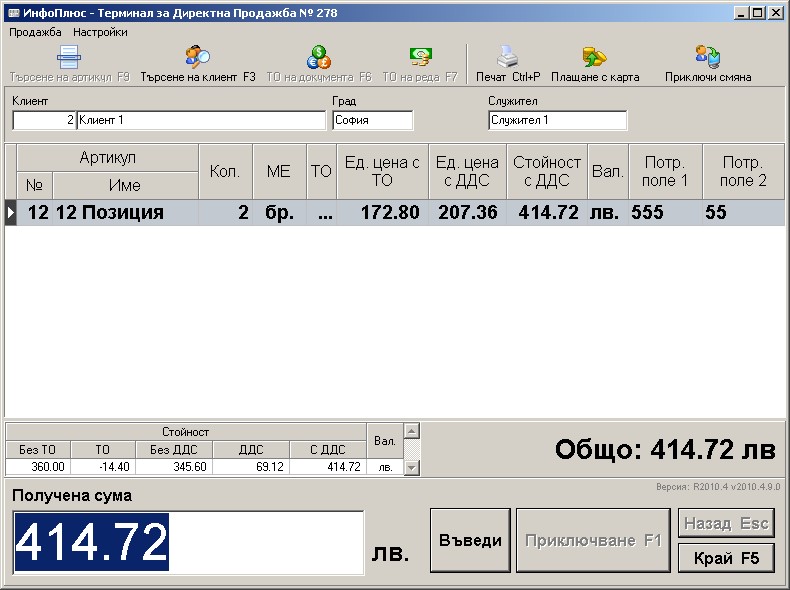
Task: Click the Общо: 414.72 лв total label
Action: click(665, 449)
